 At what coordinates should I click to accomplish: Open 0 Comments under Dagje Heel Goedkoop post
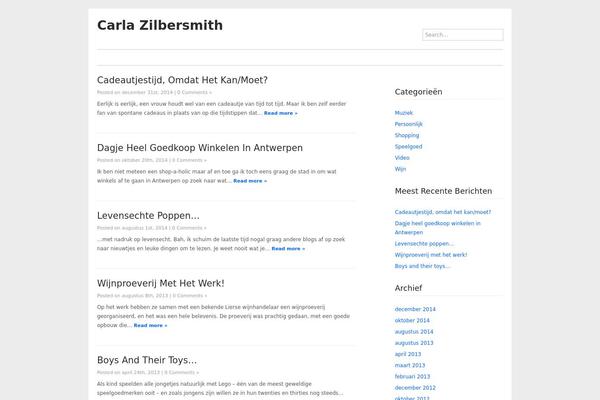189,160
